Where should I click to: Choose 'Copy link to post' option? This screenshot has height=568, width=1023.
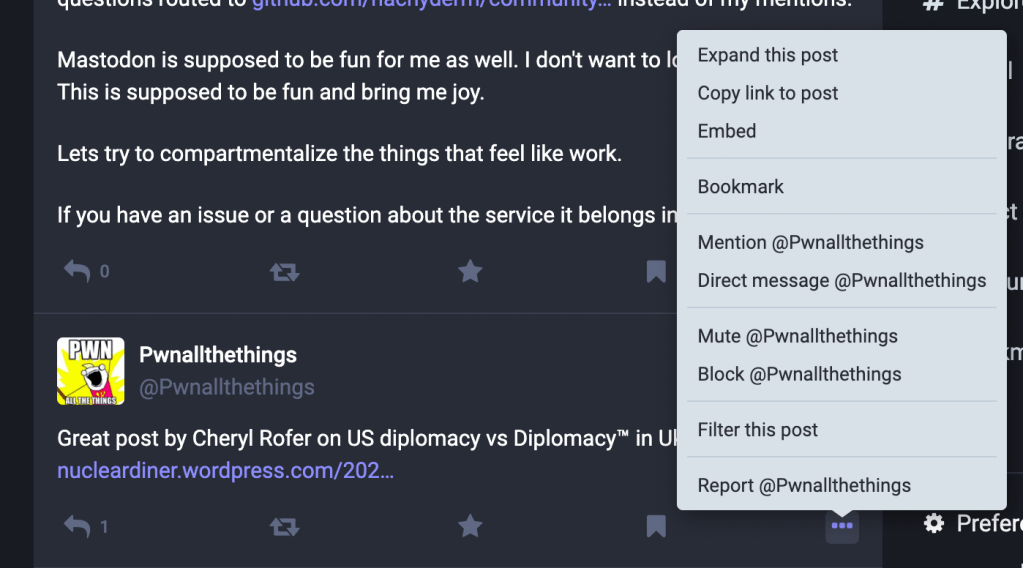coord(768,93)
